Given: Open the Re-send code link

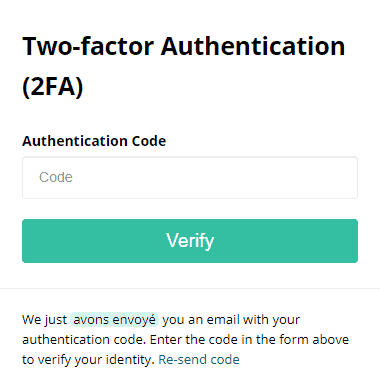Looking at the screenshot, I should pos(199,360).
